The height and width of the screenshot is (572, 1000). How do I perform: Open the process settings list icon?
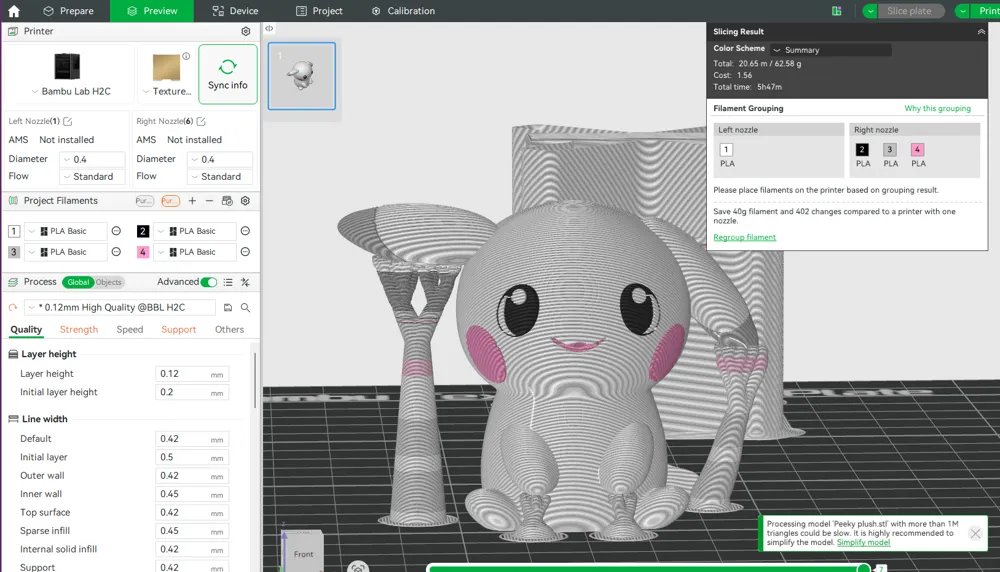pos(228,282)
